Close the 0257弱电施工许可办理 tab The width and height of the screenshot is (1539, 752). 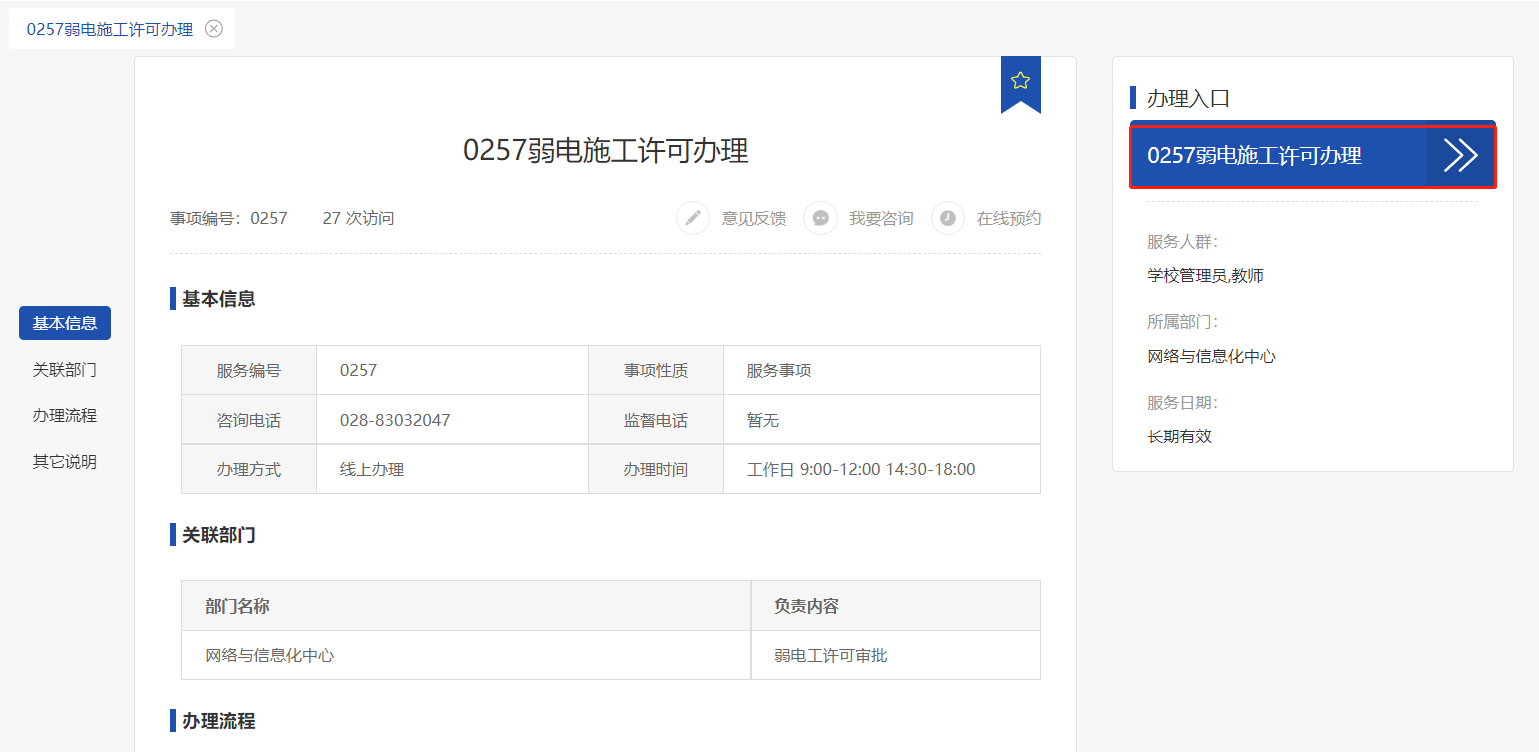213,29
